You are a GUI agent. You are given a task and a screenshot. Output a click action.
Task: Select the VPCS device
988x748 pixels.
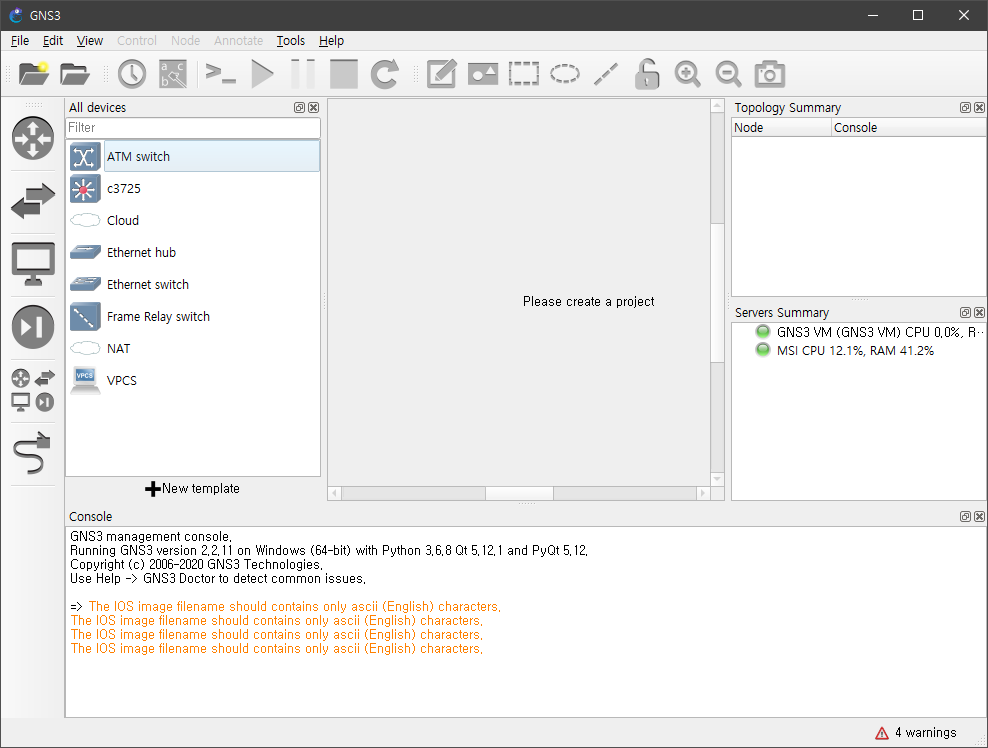point(193,381)
